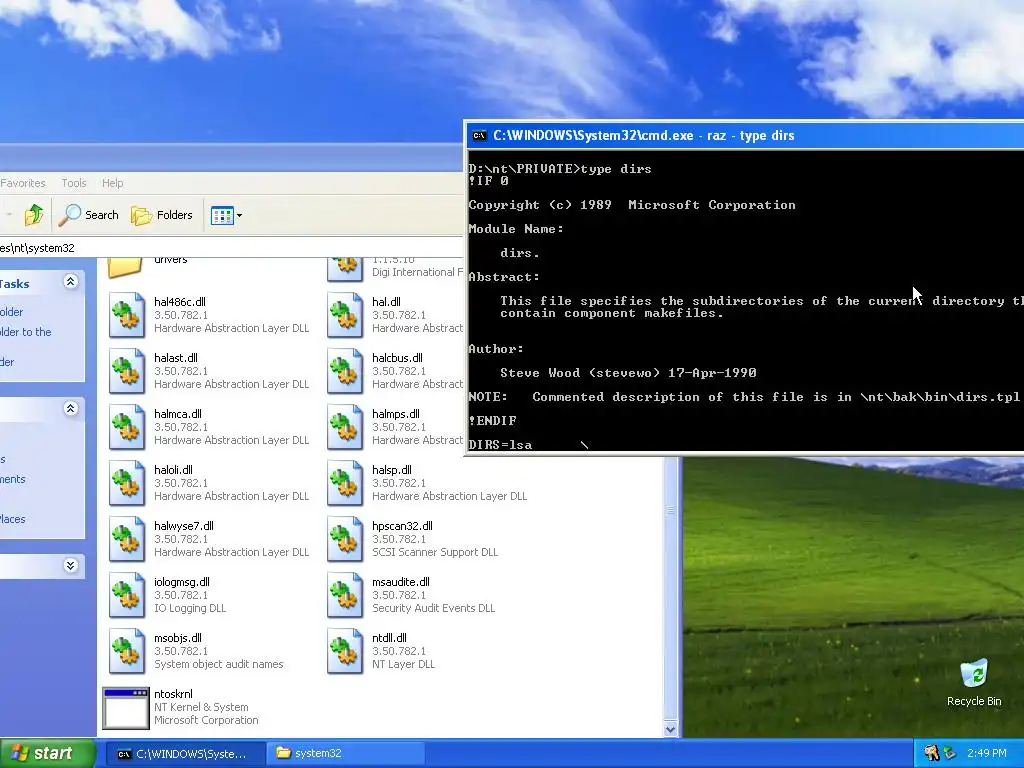Open the Start menu
This screenshot has width=1024, height=768.
(48, 754)
